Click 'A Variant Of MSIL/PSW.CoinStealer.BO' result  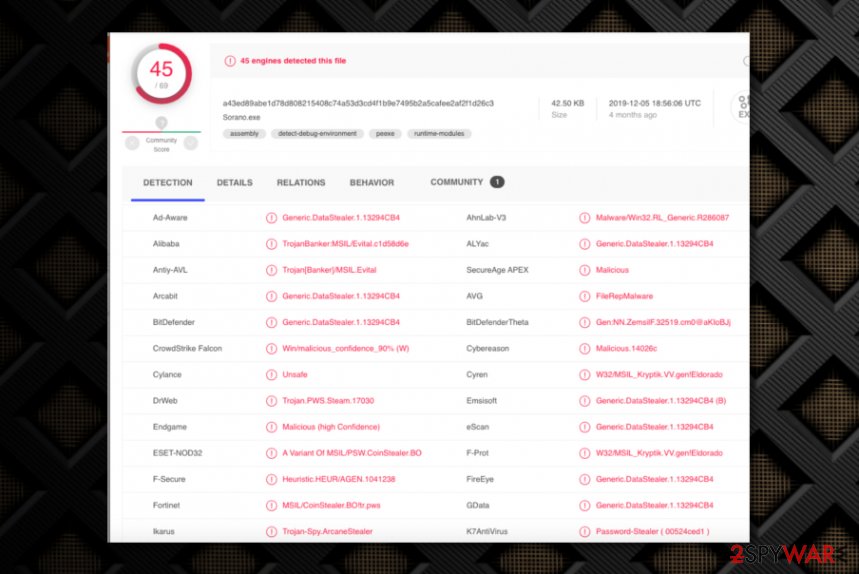[x=352, y=453]
